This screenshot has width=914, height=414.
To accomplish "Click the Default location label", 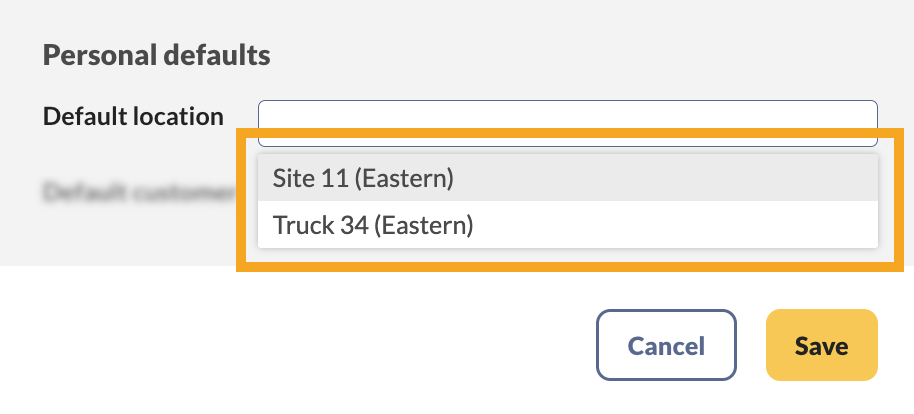I will (x=133, y=116).
